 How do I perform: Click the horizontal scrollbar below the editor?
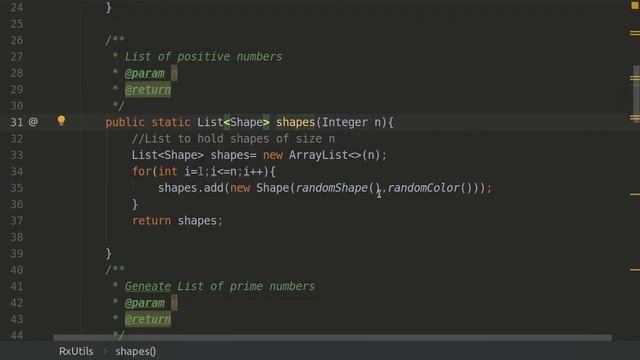[x=332, y=338]
